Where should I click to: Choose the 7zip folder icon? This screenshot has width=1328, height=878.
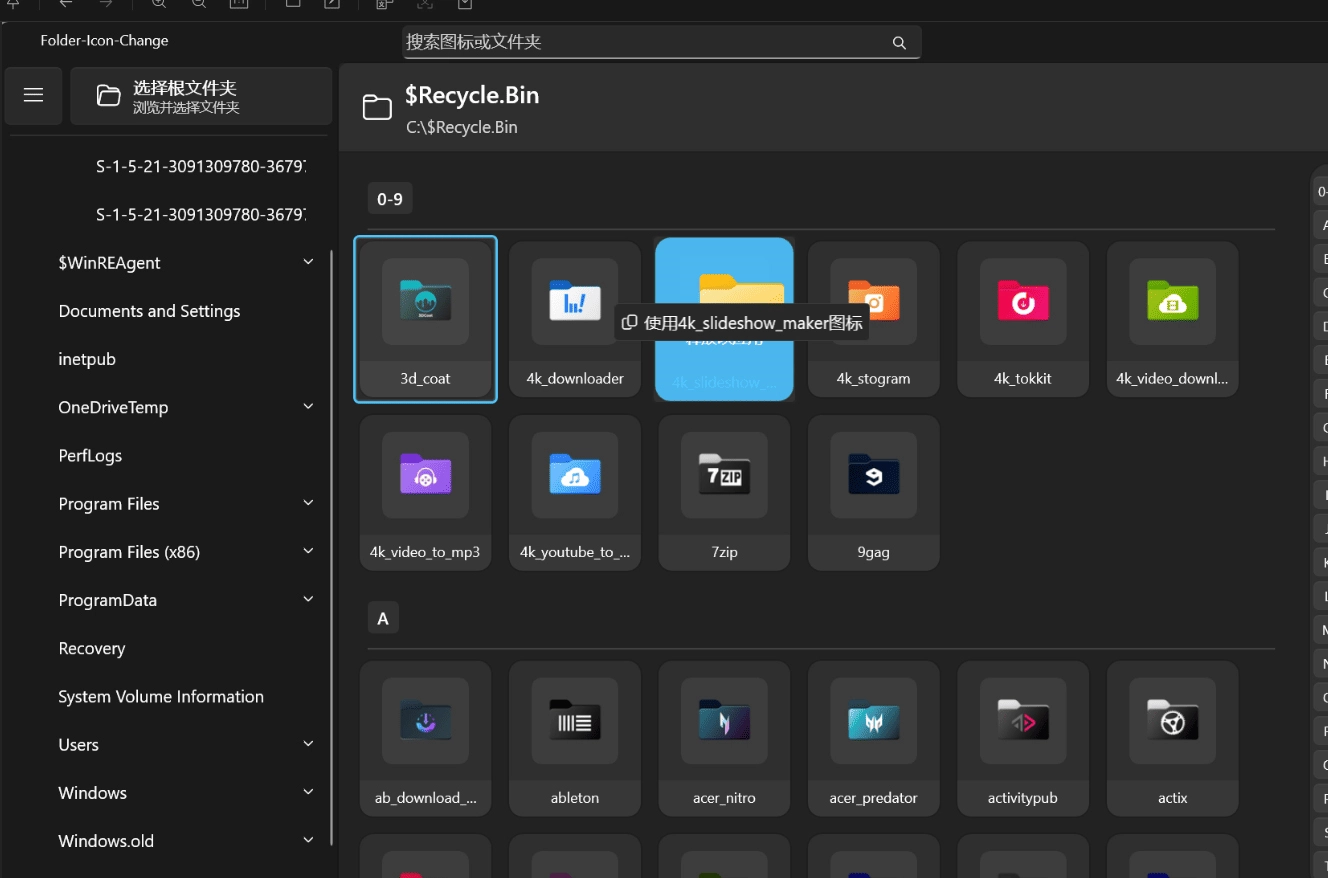(724, 493)
